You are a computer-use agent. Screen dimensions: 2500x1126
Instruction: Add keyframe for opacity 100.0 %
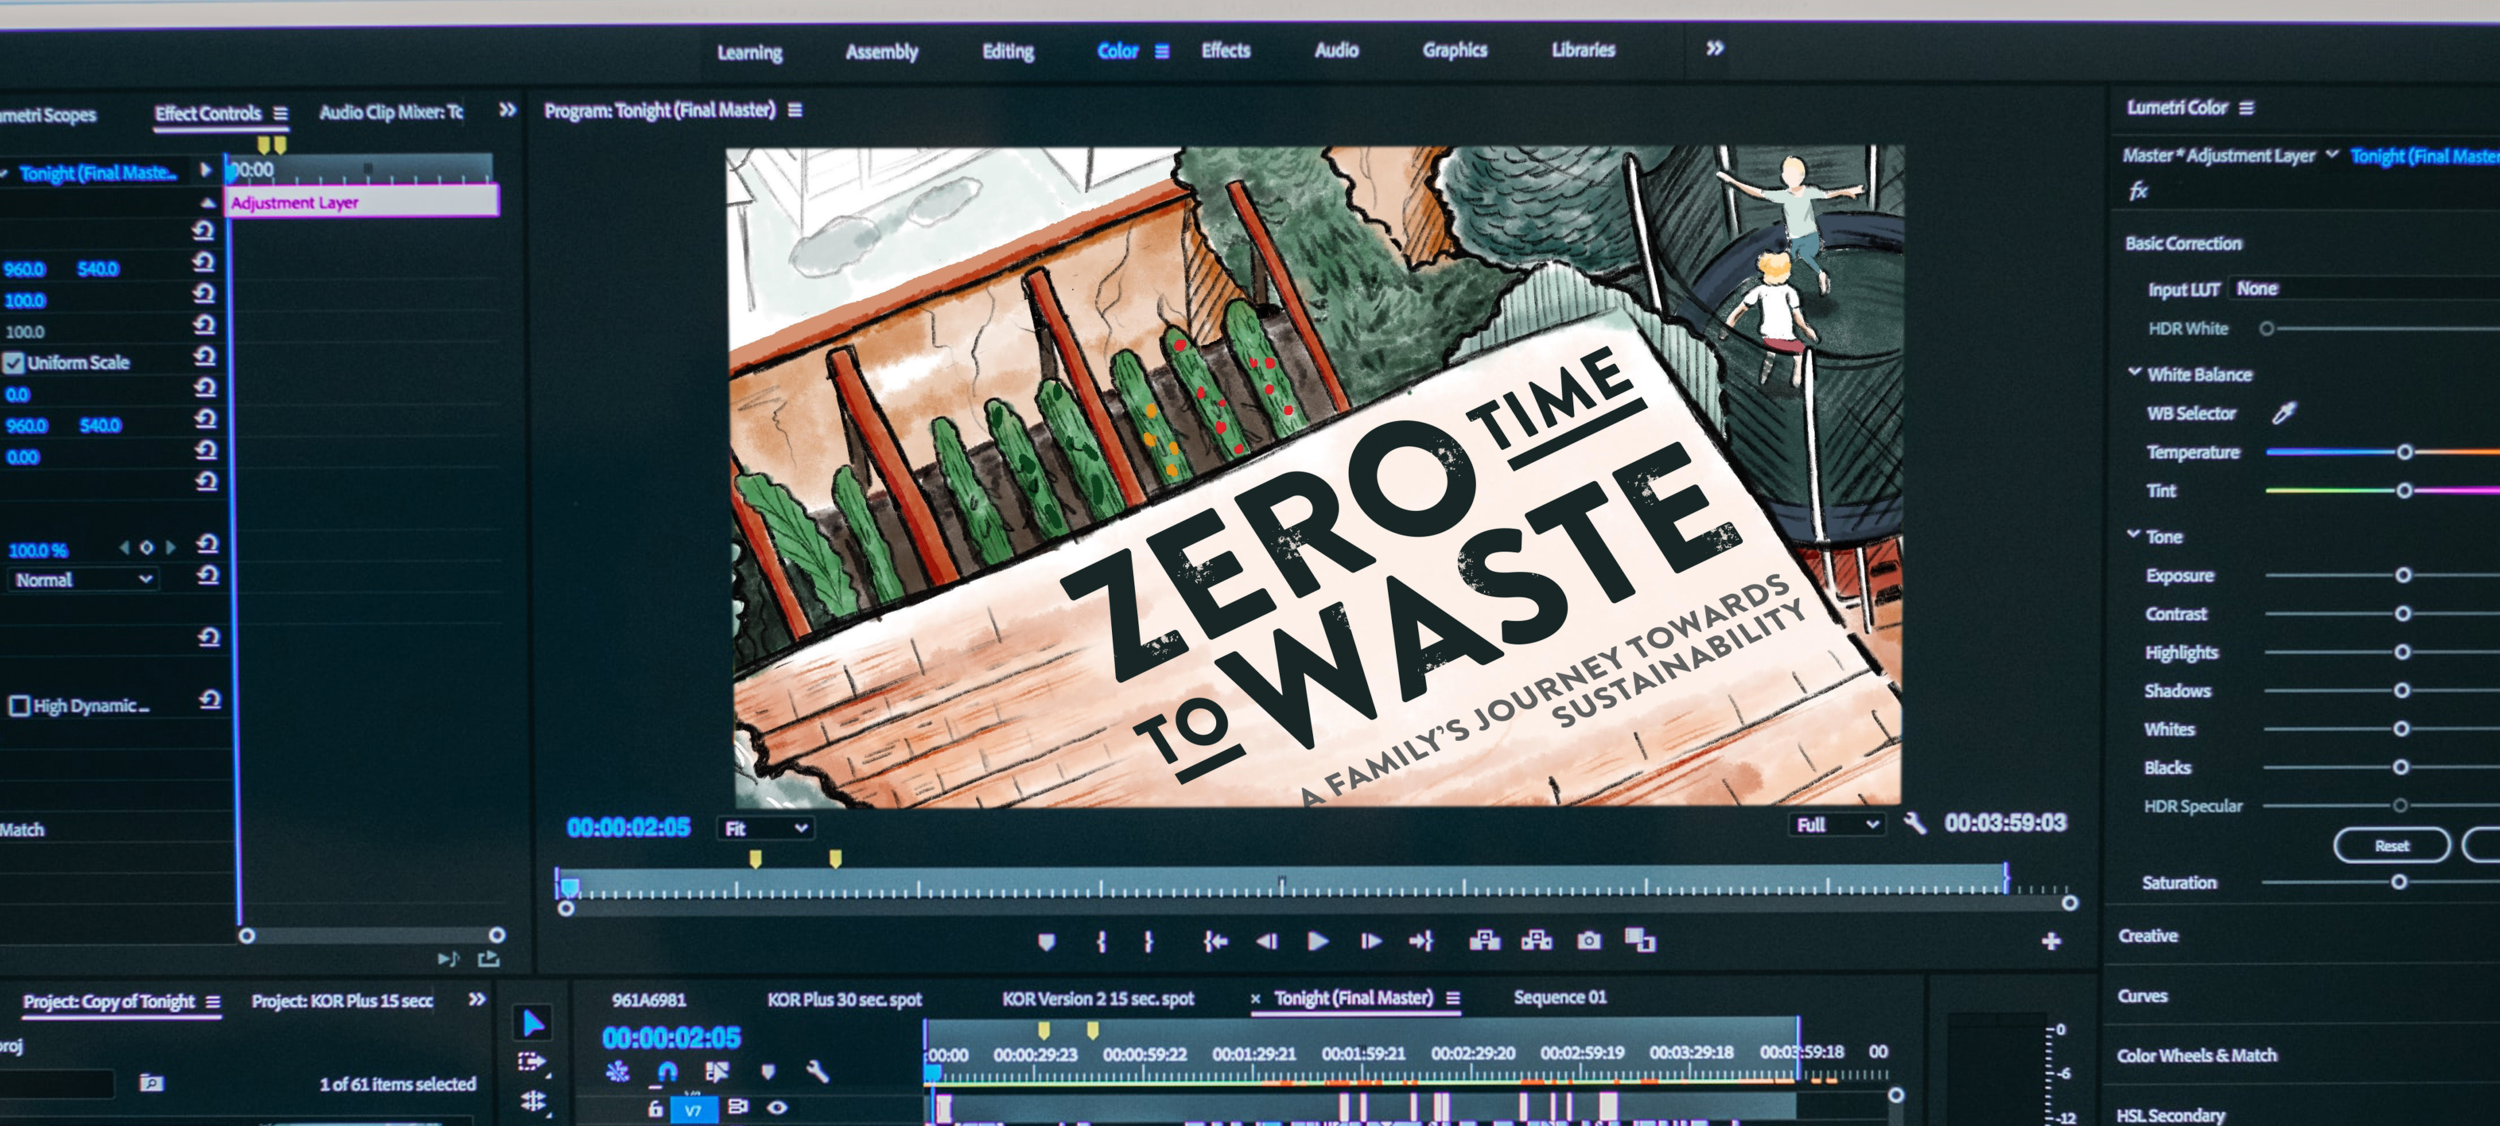tap(146, 548)
